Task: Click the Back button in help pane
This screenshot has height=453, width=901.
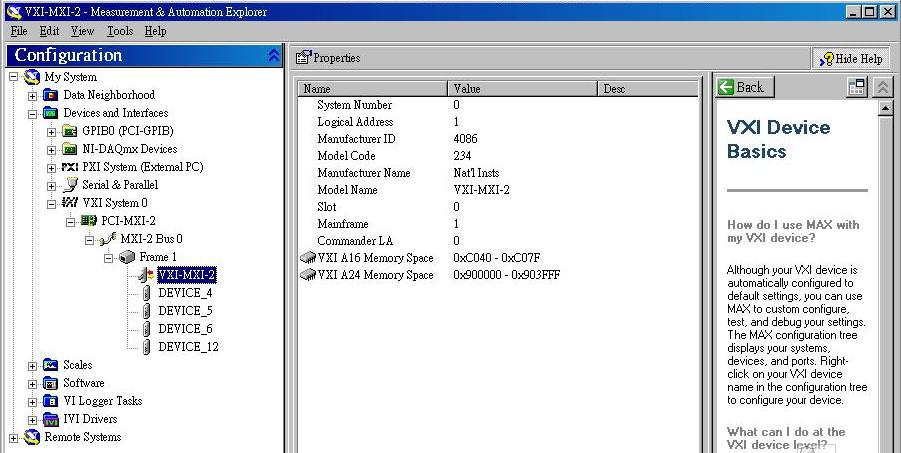Action: click(745, 87)
